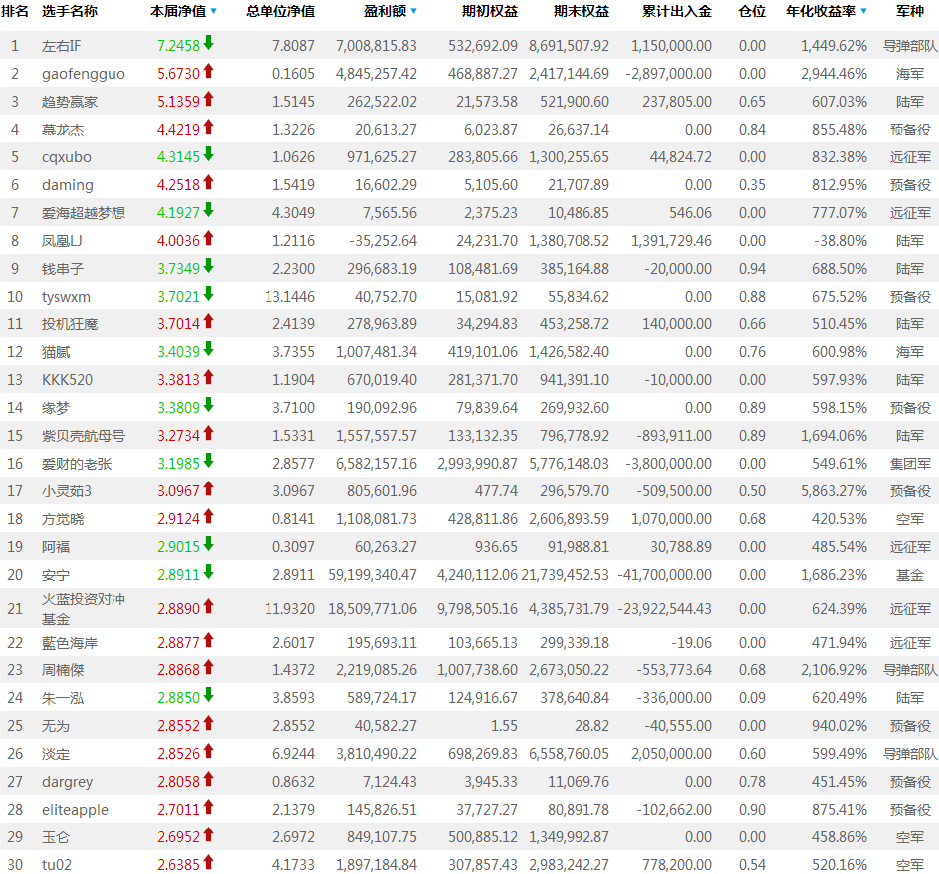Image resolution: width=939 pixels, height=874 pixels.
Task: Click the red up arrow beside 4.0036
Action: click(208, 238)
